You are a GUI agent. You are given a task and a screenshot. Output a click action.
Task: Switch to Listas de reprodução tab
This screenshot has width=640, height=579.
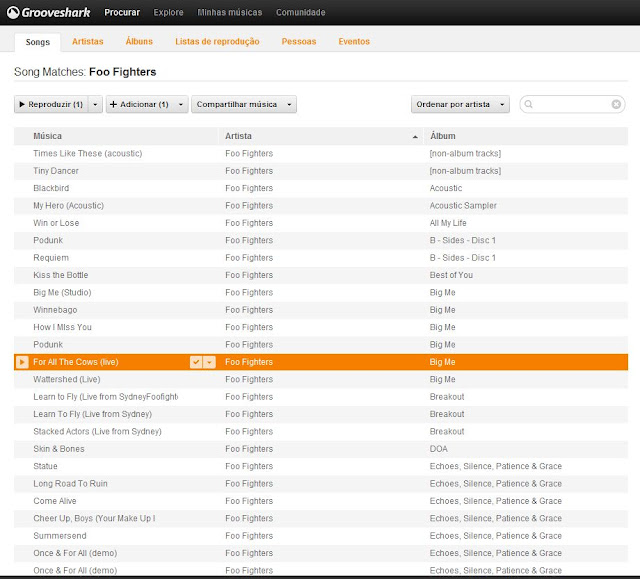click(217, 41)
